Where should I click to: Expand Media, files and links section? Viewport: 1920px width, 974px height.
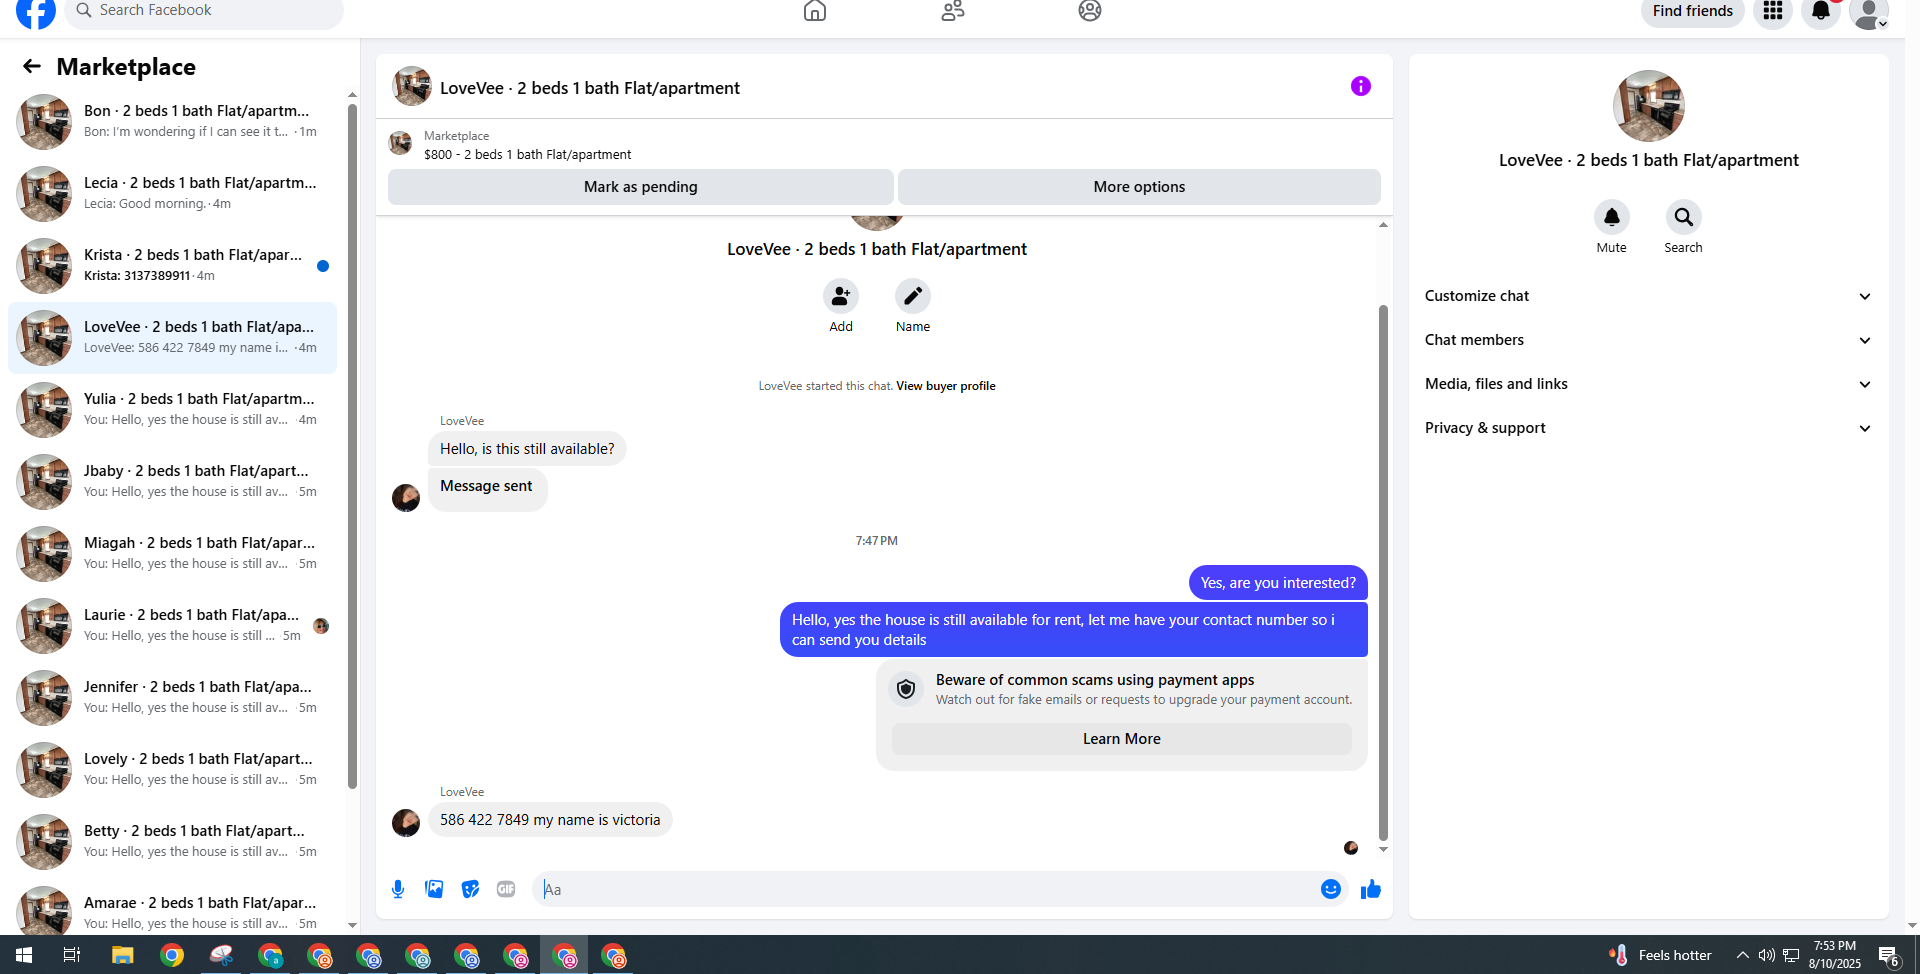click(1648, 384)
